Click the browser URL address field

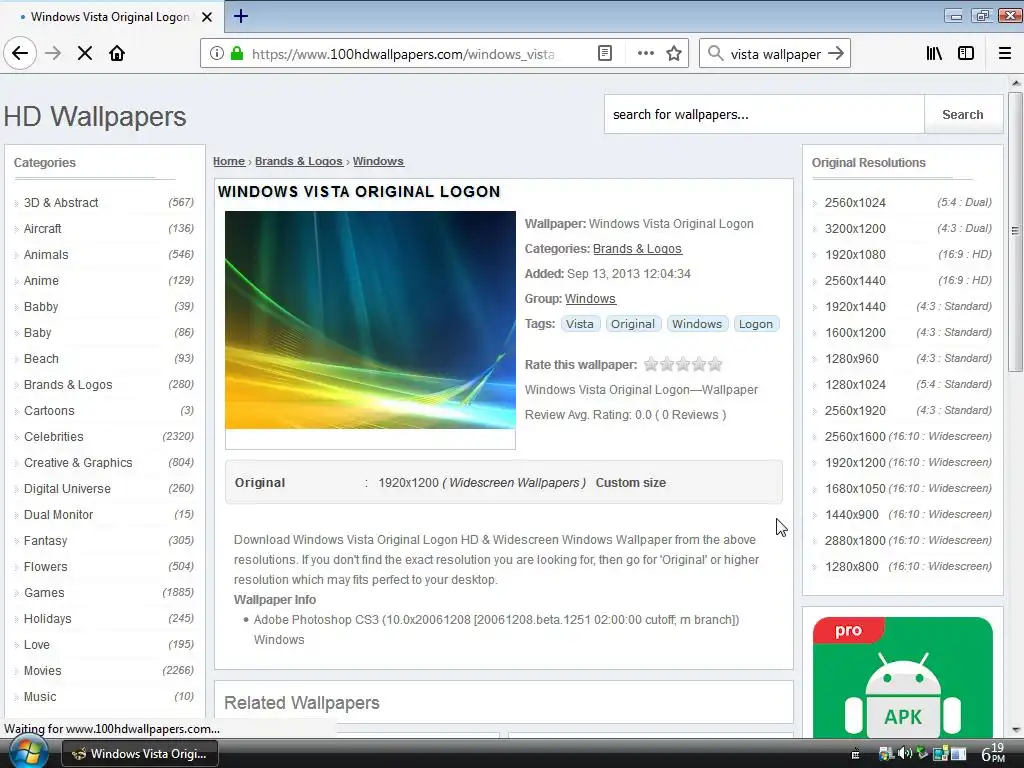[x=403, y=54]
